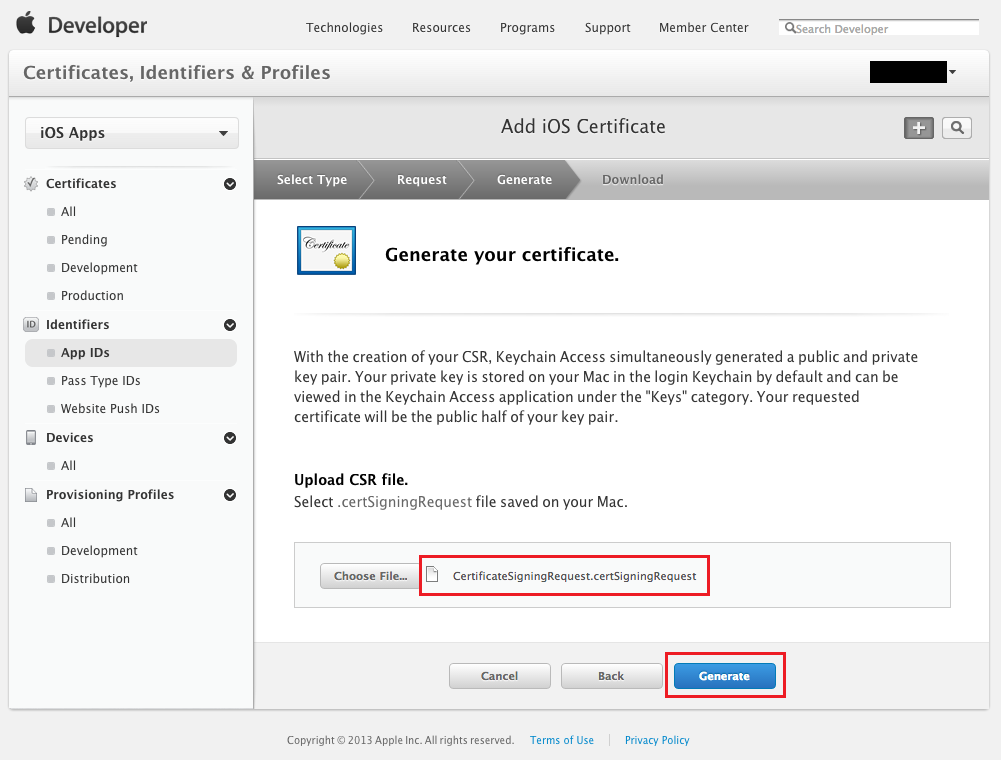Viewport: 1001px width, 760px height.
Task: Open Pass Type IDs
Action: [101, 381]
